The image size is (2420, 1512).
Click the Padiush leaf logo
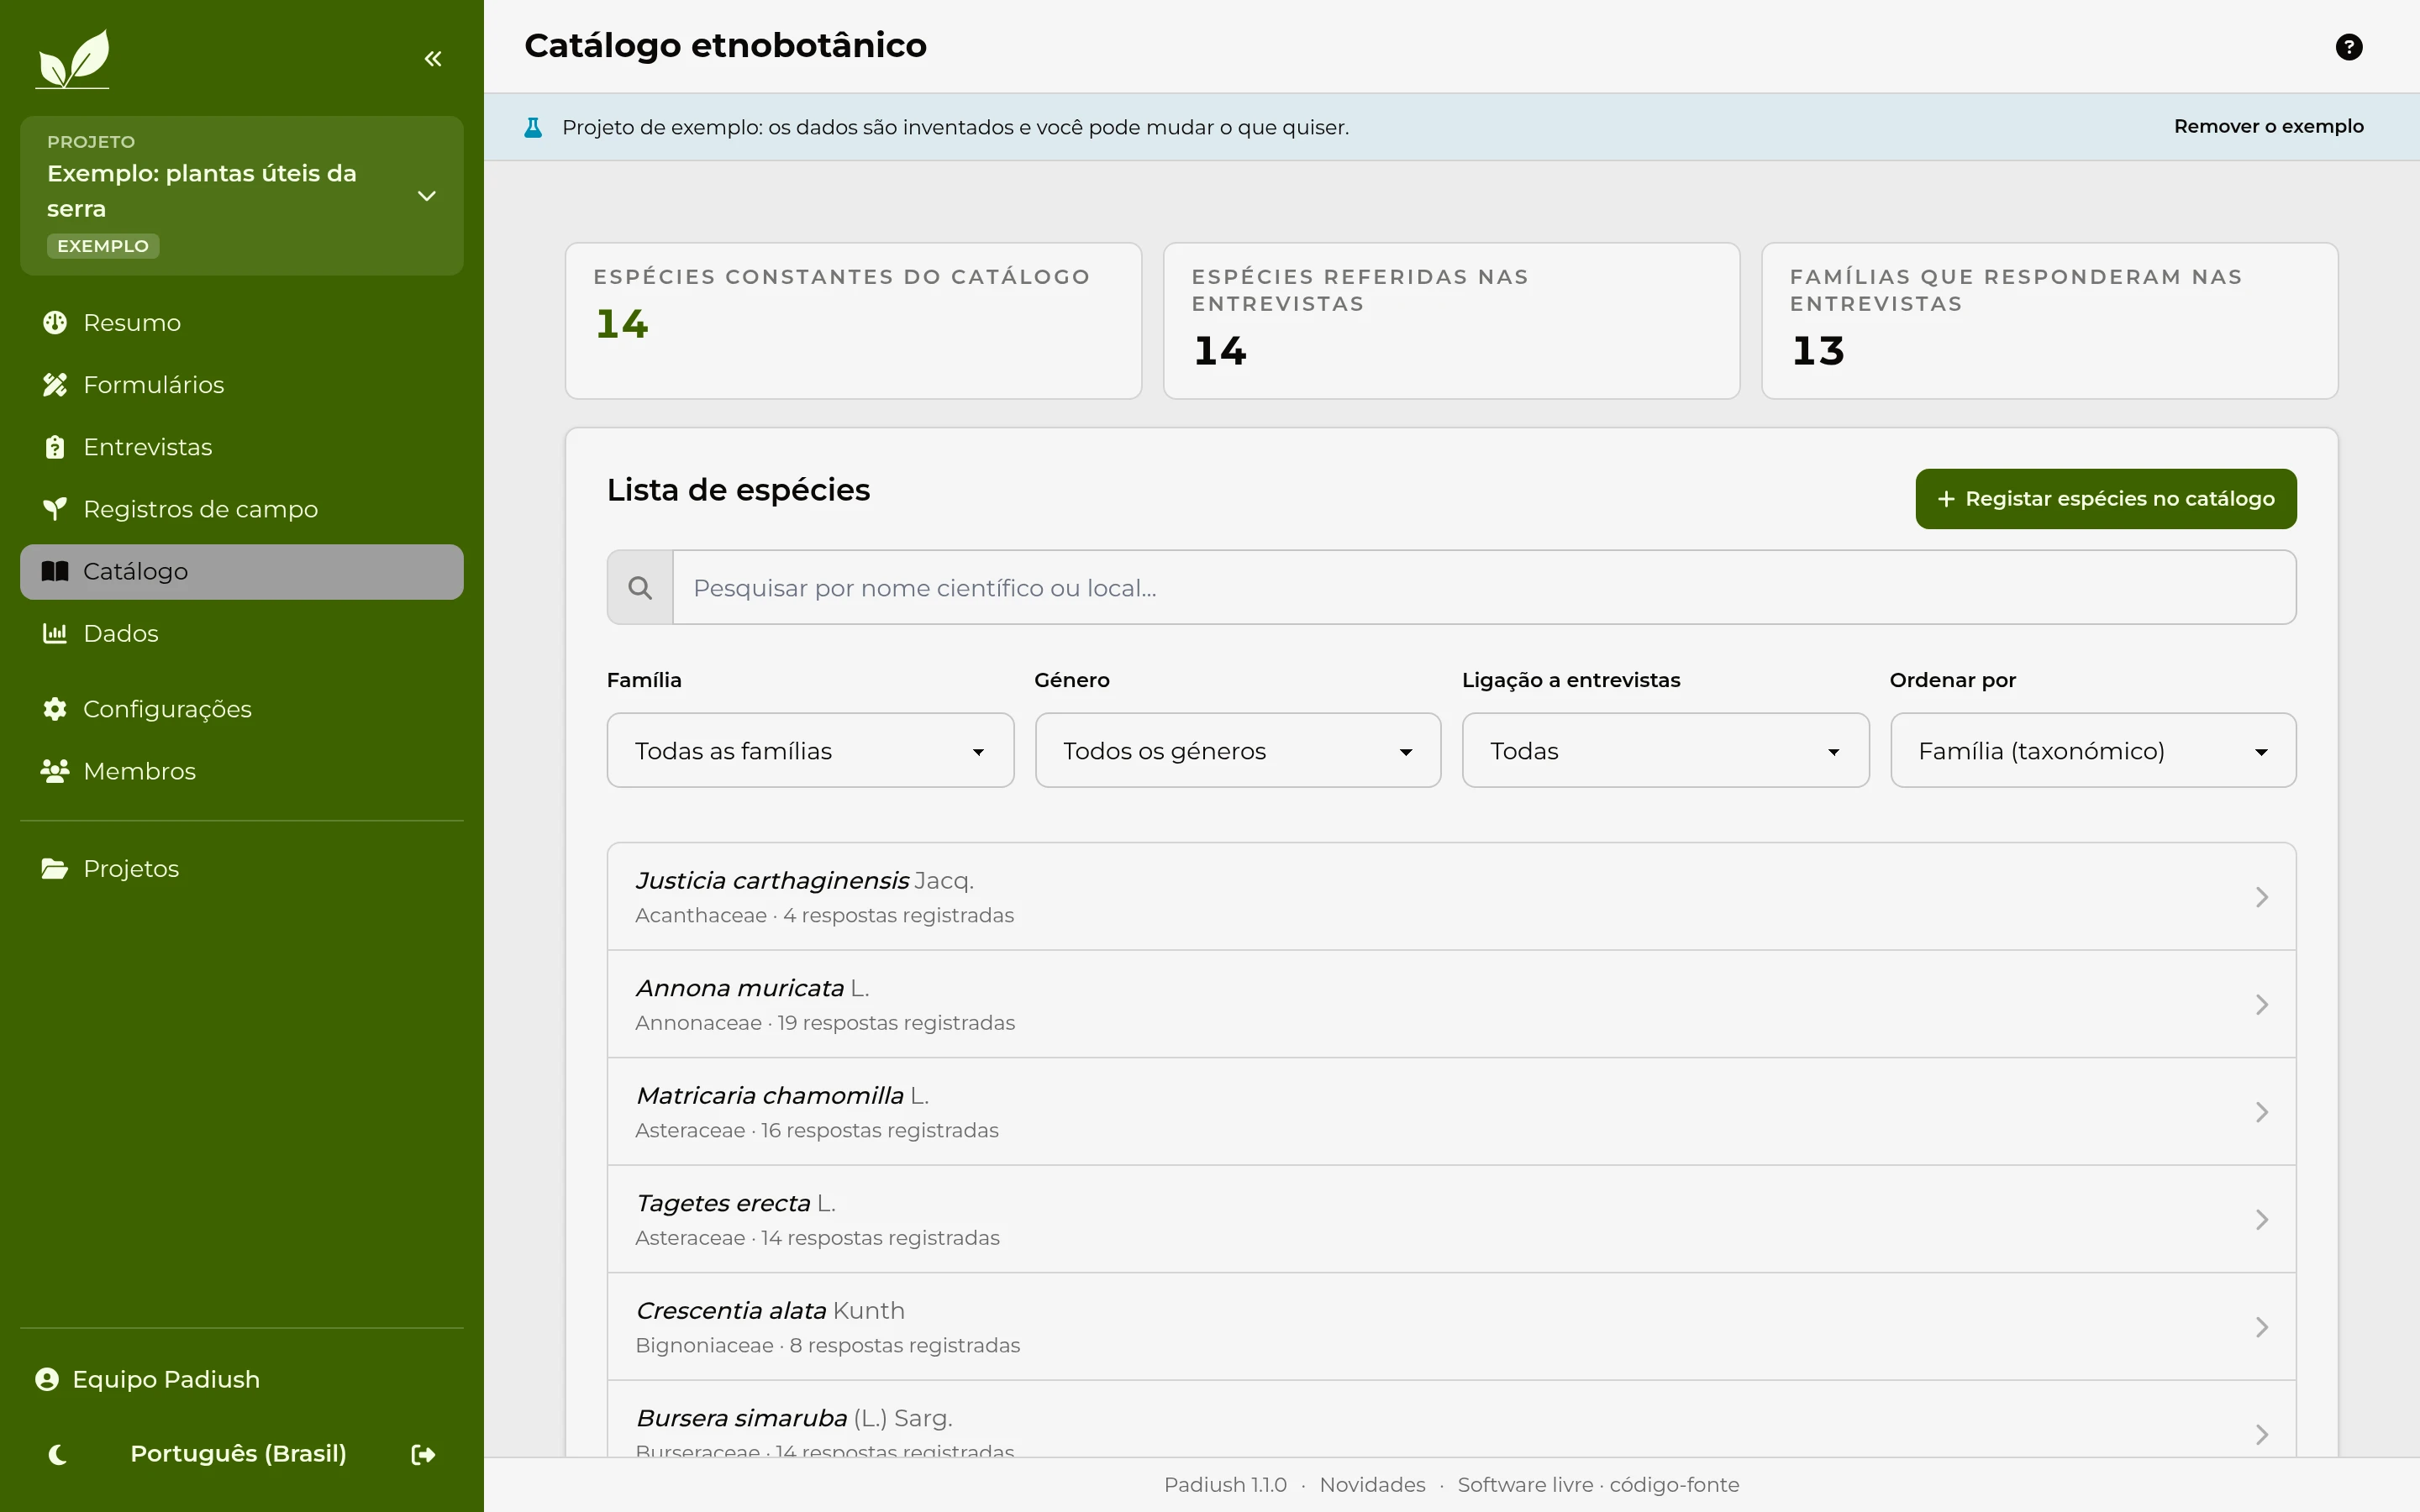click(x=73, y=59)
